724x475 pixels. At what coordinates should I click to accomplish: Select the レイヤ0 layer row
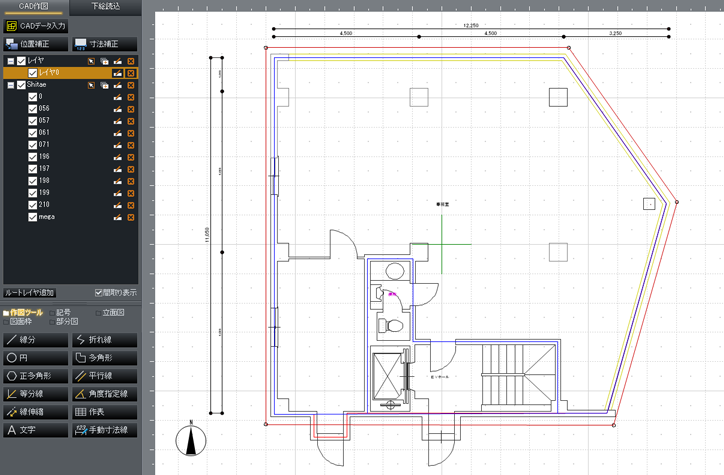[60, 73]
